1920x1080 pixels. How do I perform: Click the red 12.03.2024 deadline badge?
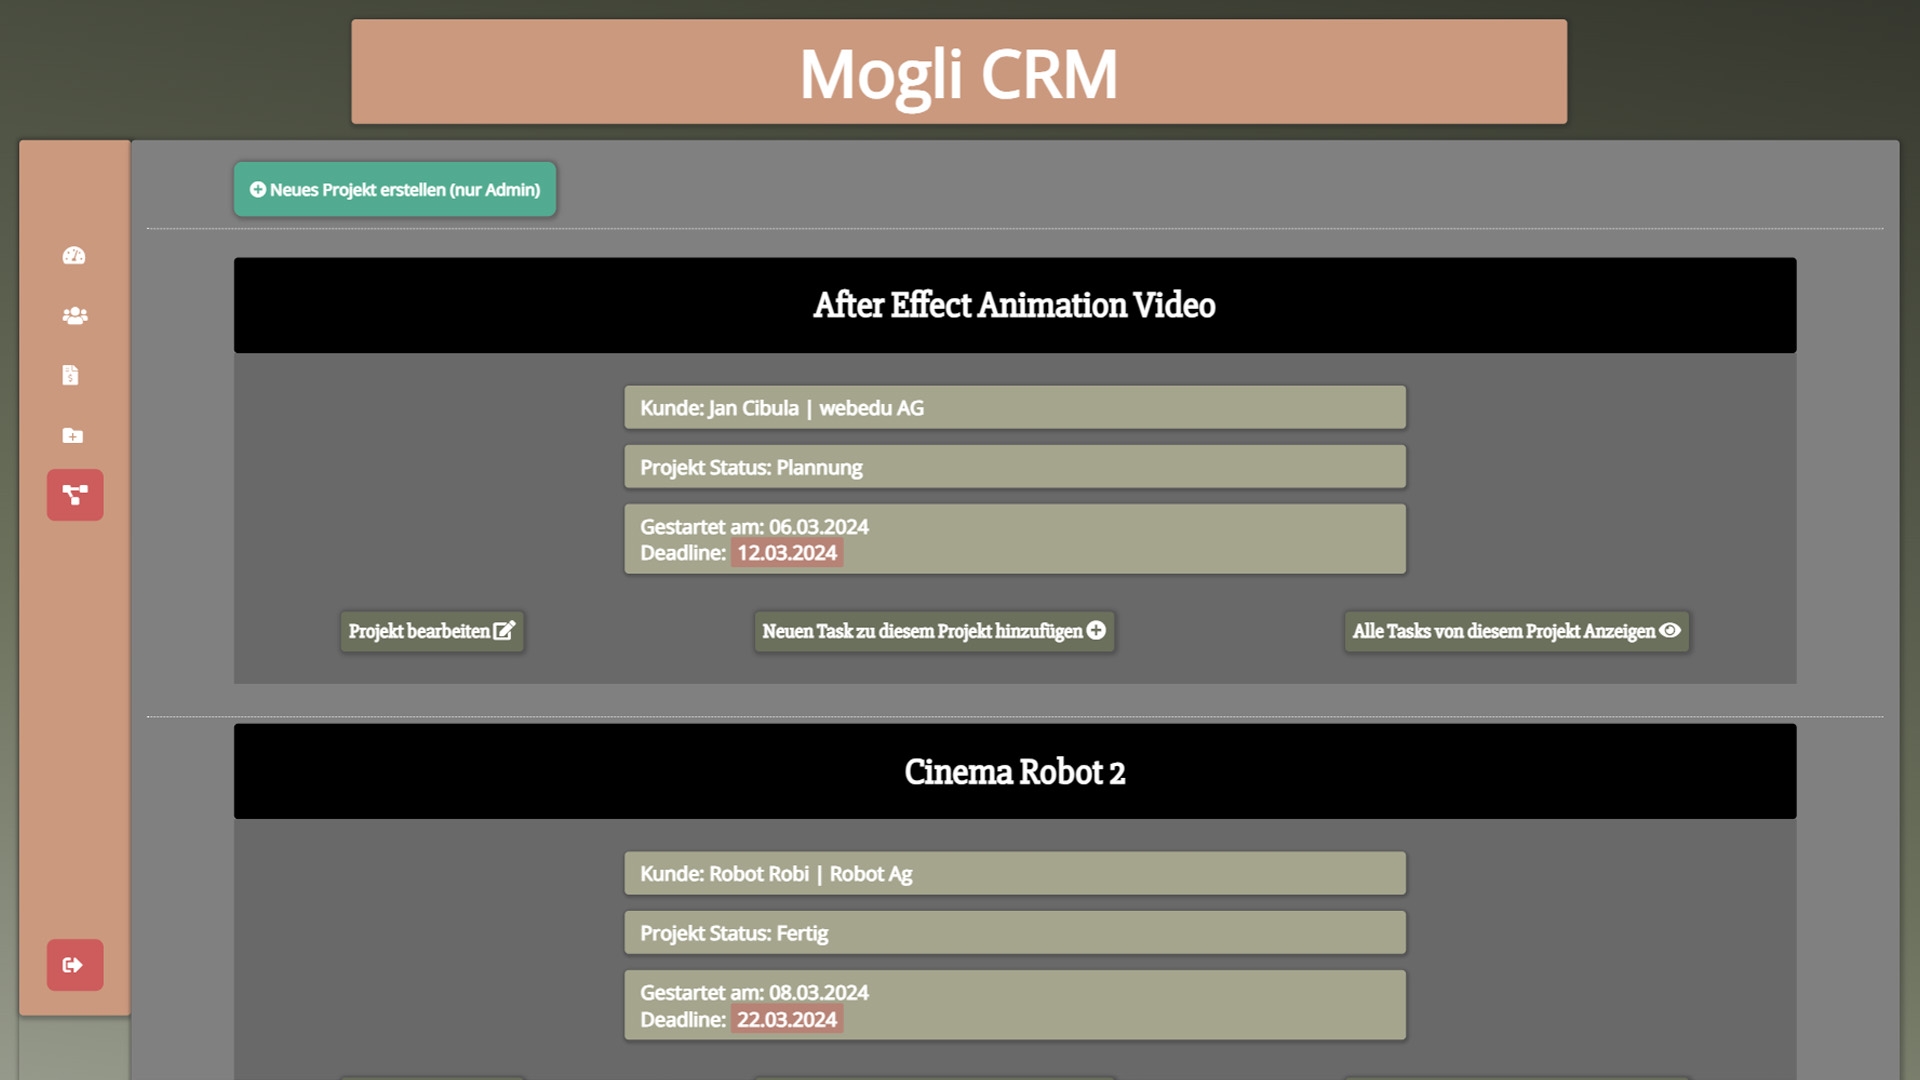pos(787,553)
